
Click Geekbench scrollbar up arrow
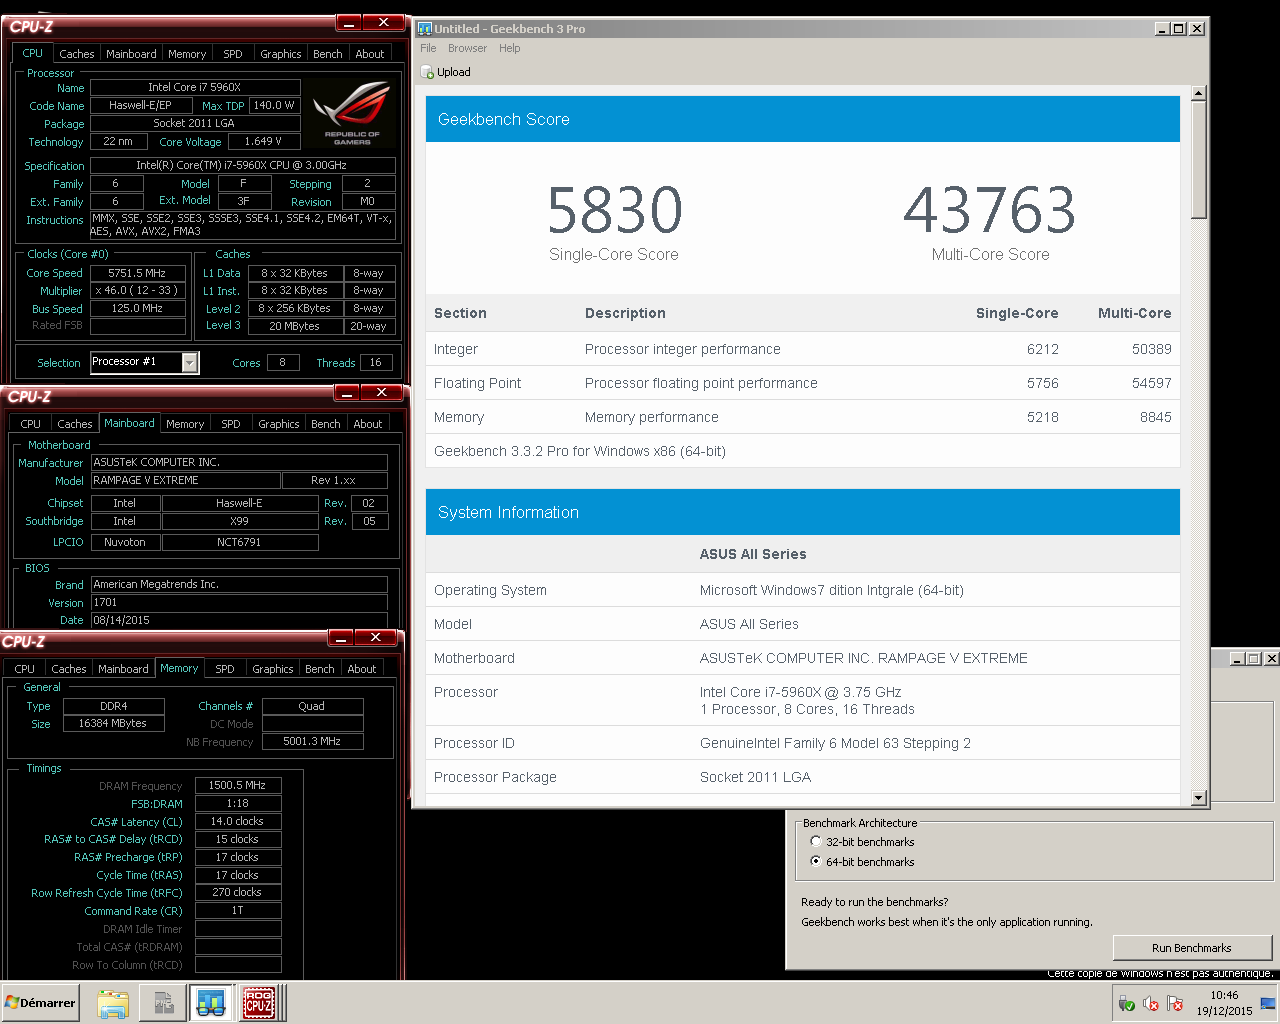click(1199, 94)
